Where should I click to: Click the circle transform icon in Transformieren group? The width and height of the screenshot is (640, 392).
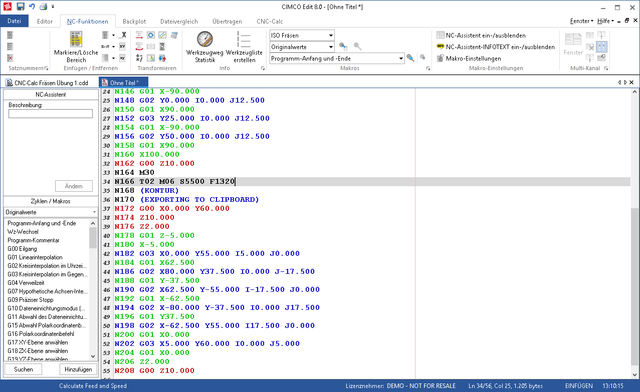pos(151,35)
